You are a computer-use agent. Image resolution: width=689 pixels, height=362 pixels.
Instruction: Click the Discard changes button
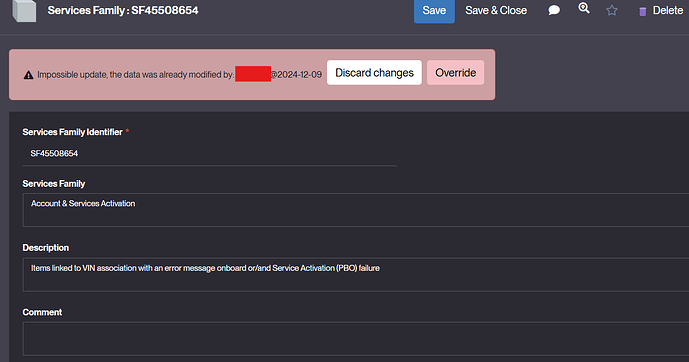[x=374, y=72]
